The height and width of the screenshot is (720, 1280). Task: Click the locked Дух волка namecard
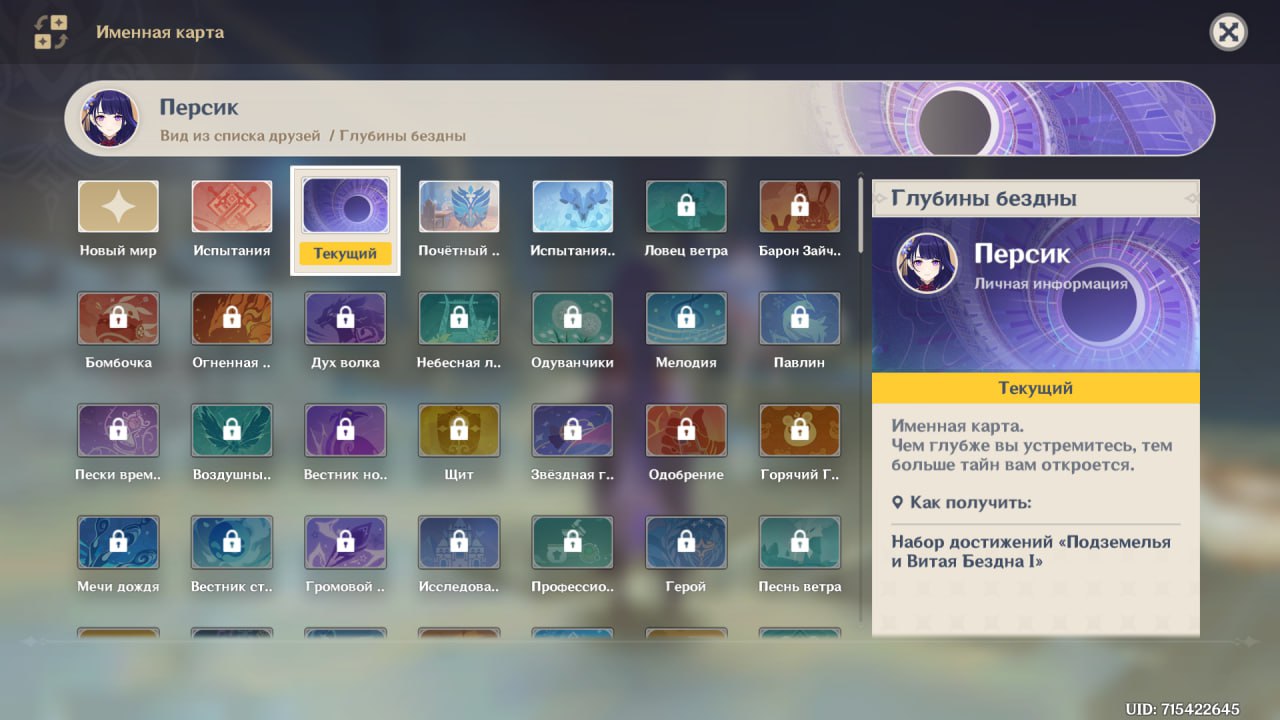coord(345,332)
